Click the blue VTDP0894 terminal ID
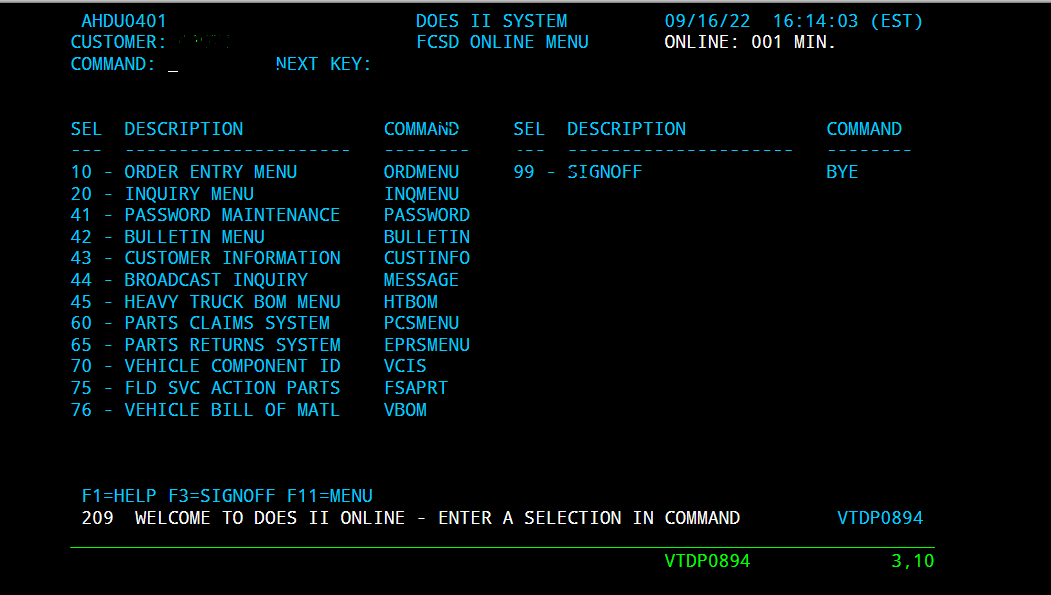This screenshot has height=595, width=1051. click(879, 518)
